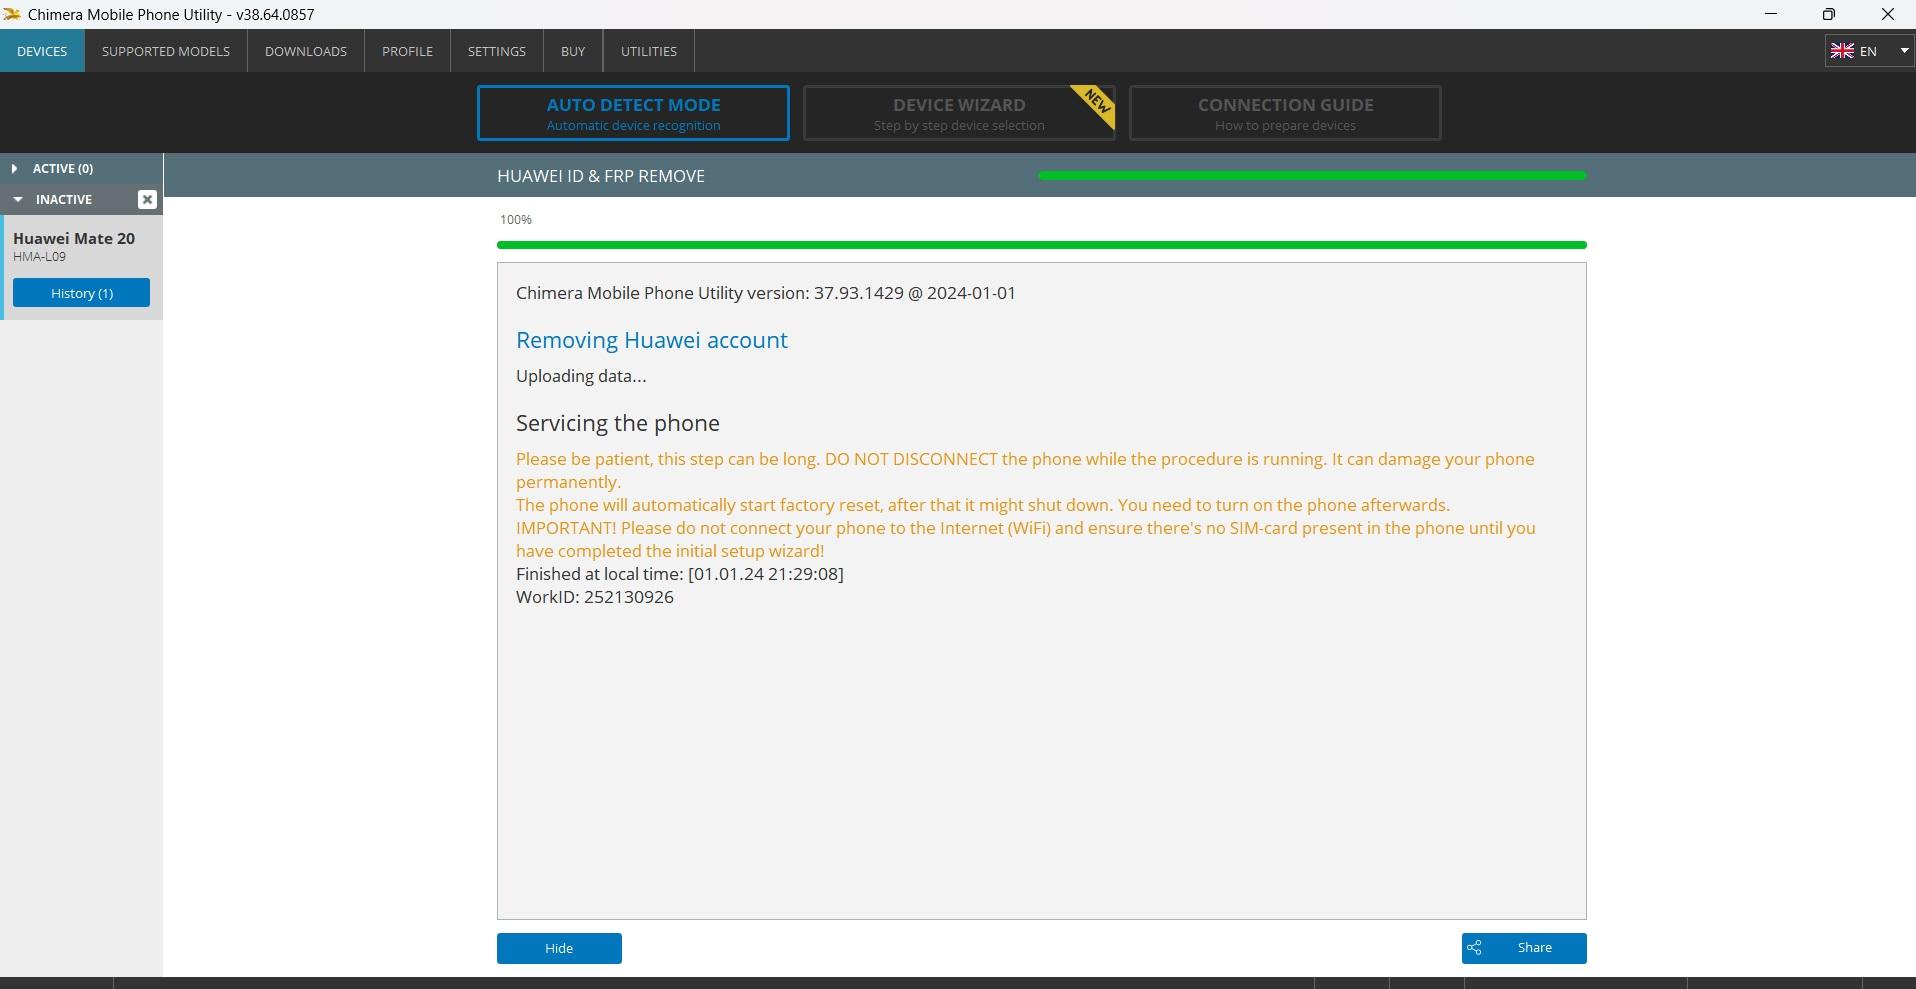
Task: Select the Huawei Mate 20 device entry
Action: click(x=74, y=245)
